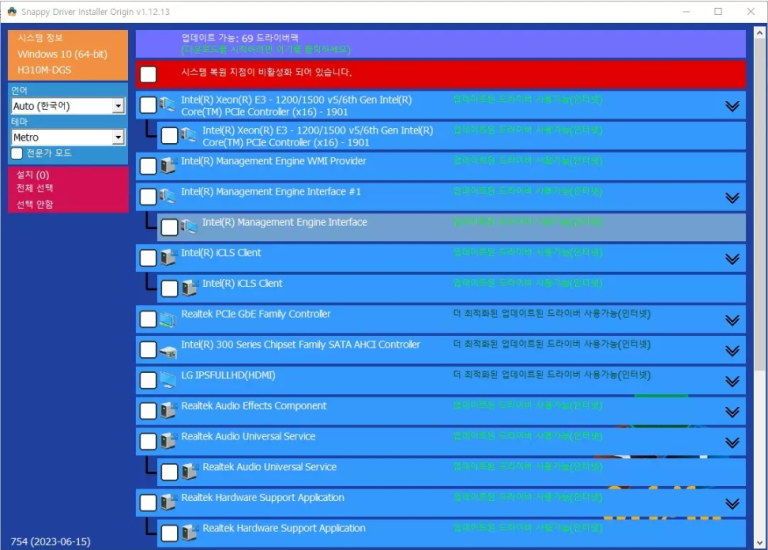Click the Intel Management Engine WMI Provider icon
768x550 pixels.
pyautogui.click(x=168, y=166)
